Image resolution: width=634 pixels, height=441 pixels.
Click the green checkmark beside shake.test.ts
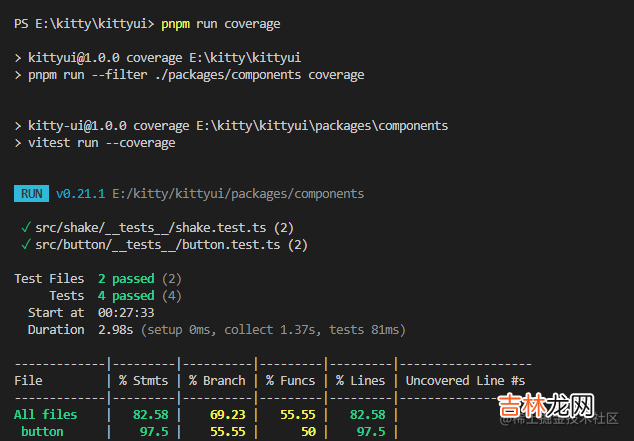[24, 227]
